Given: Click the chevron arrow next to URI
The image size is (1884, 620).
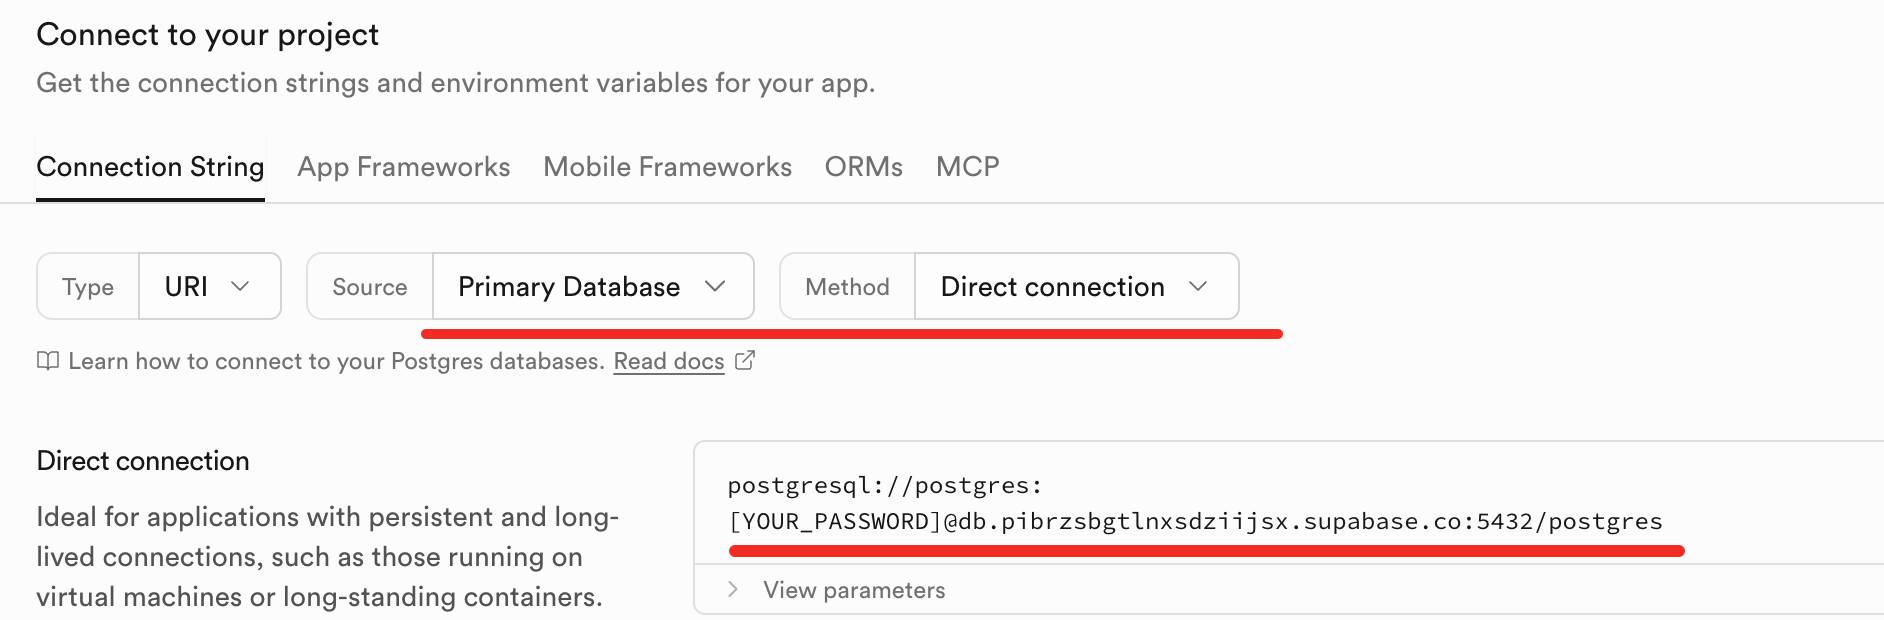Looking at the screenshot, I should point(240,286).
